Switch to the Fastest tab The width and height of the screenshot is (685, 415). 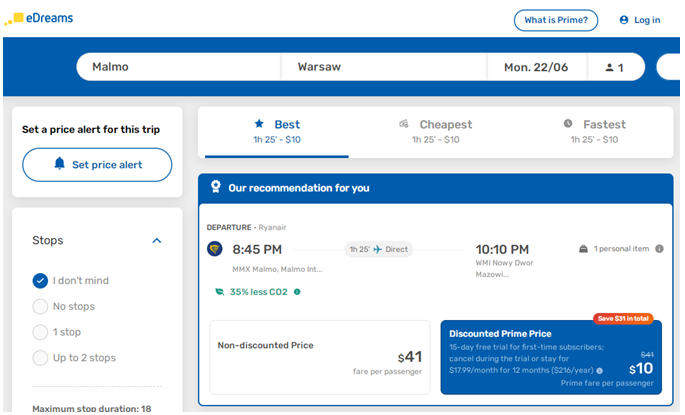(594, 131)
